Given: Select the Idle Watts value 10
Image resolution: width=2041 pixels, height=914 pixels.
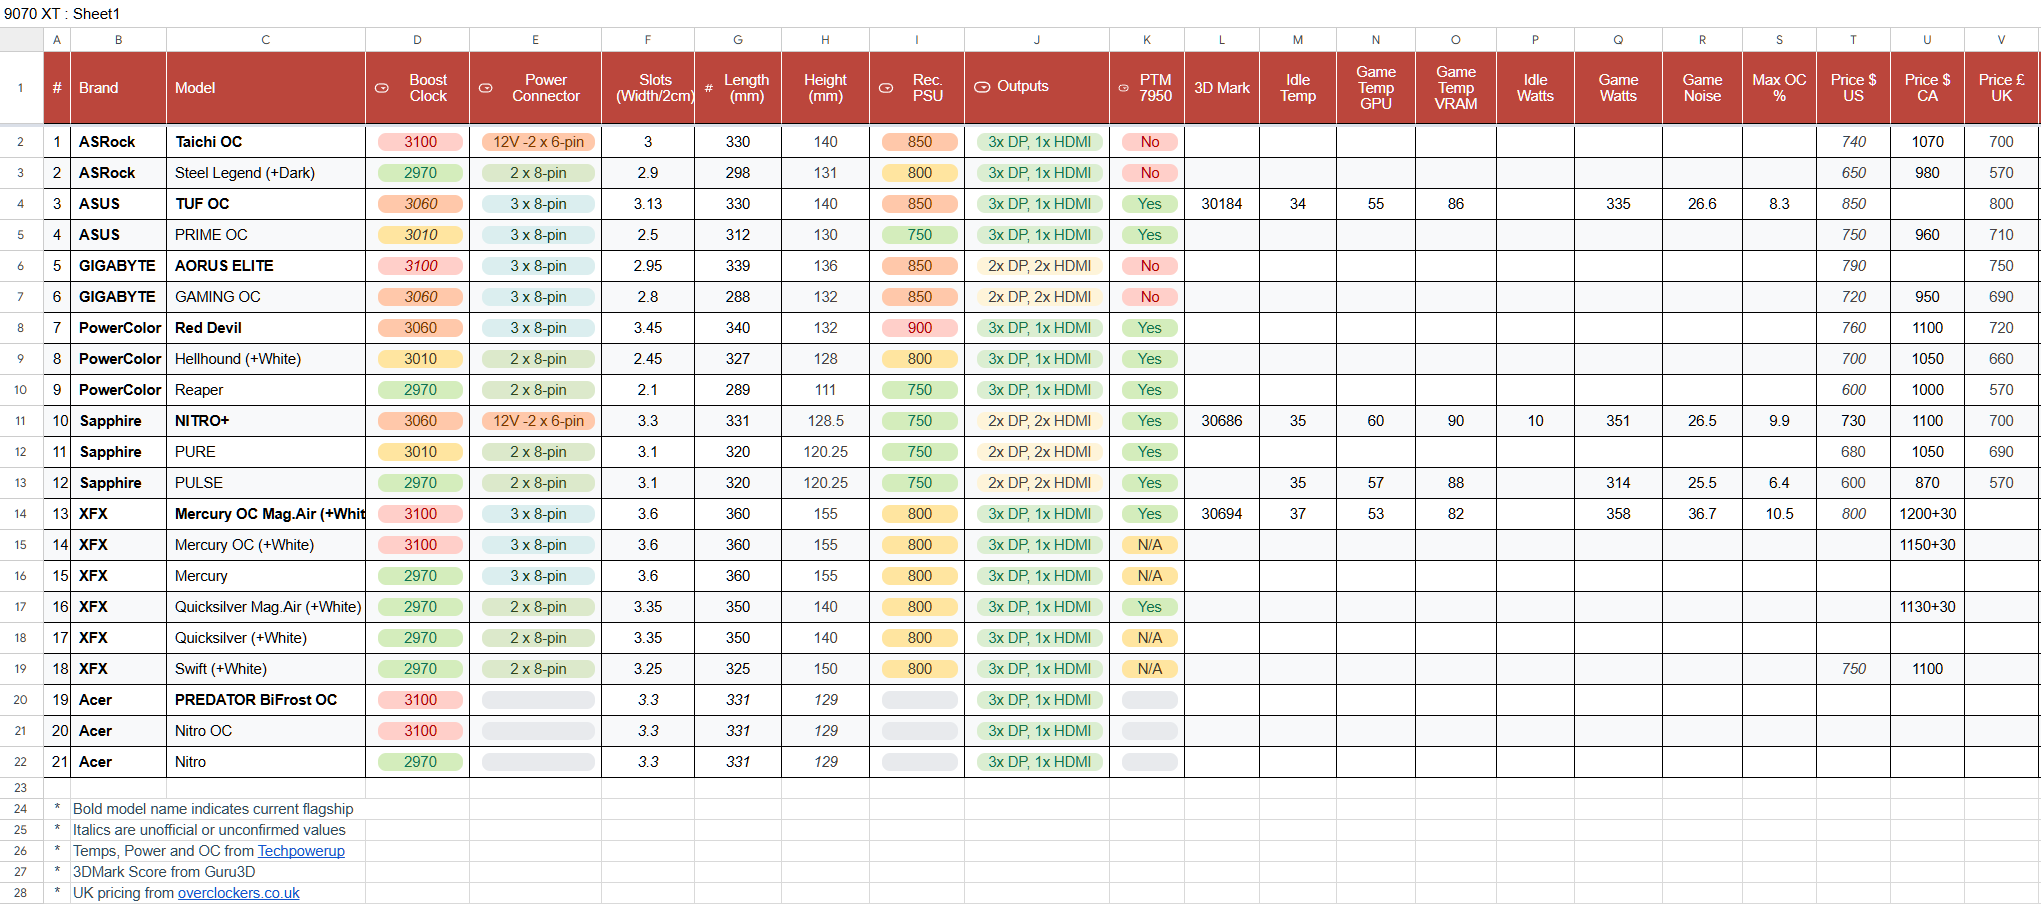Looking at the screenshot, I should click(1535, 421).
